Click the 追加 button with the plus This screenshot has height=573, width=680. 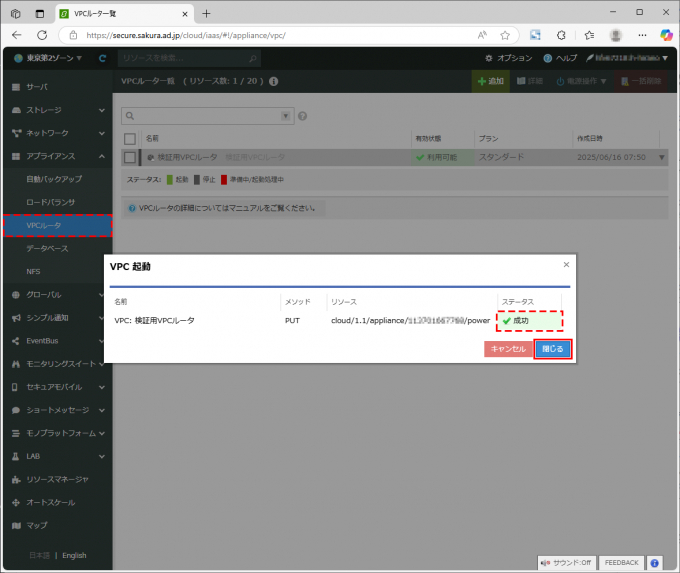coord(490,81)
